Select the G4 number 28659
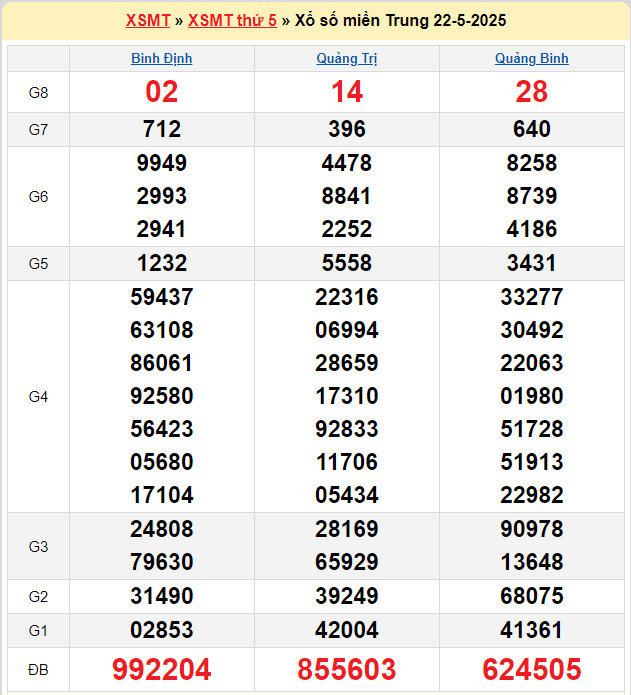The height and width of the screenshot is (695, 631). [x=347, y=363]
